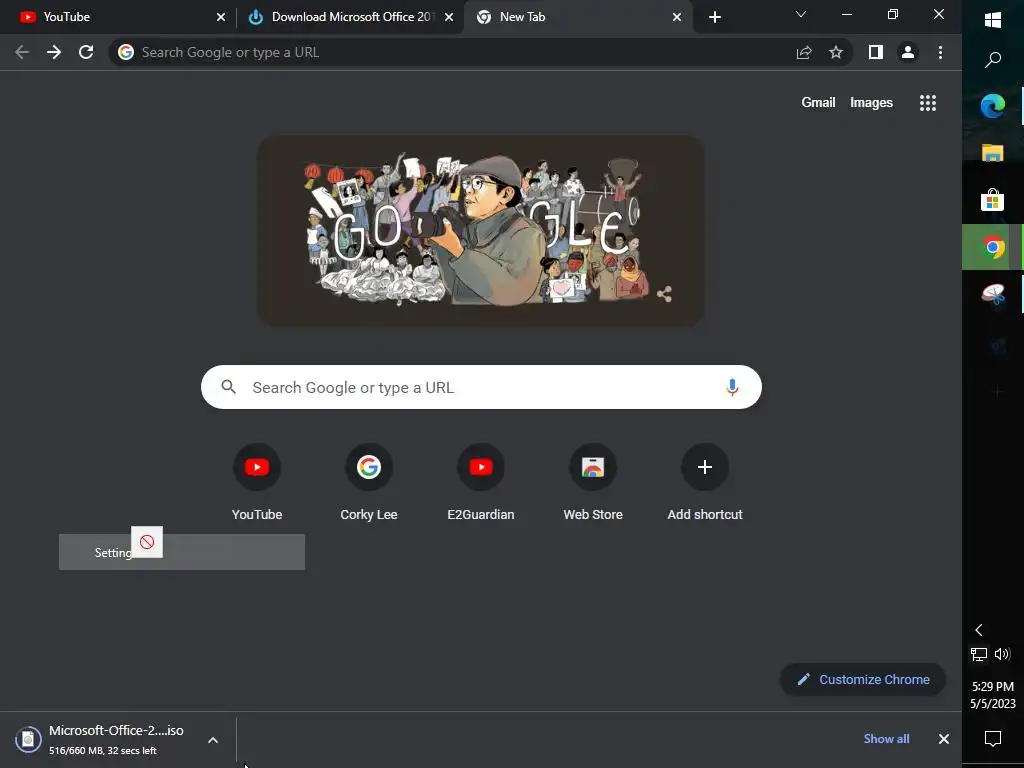The image size is (1024, 768).
Task: Click the Customize Chrome button
Action: 863,679
